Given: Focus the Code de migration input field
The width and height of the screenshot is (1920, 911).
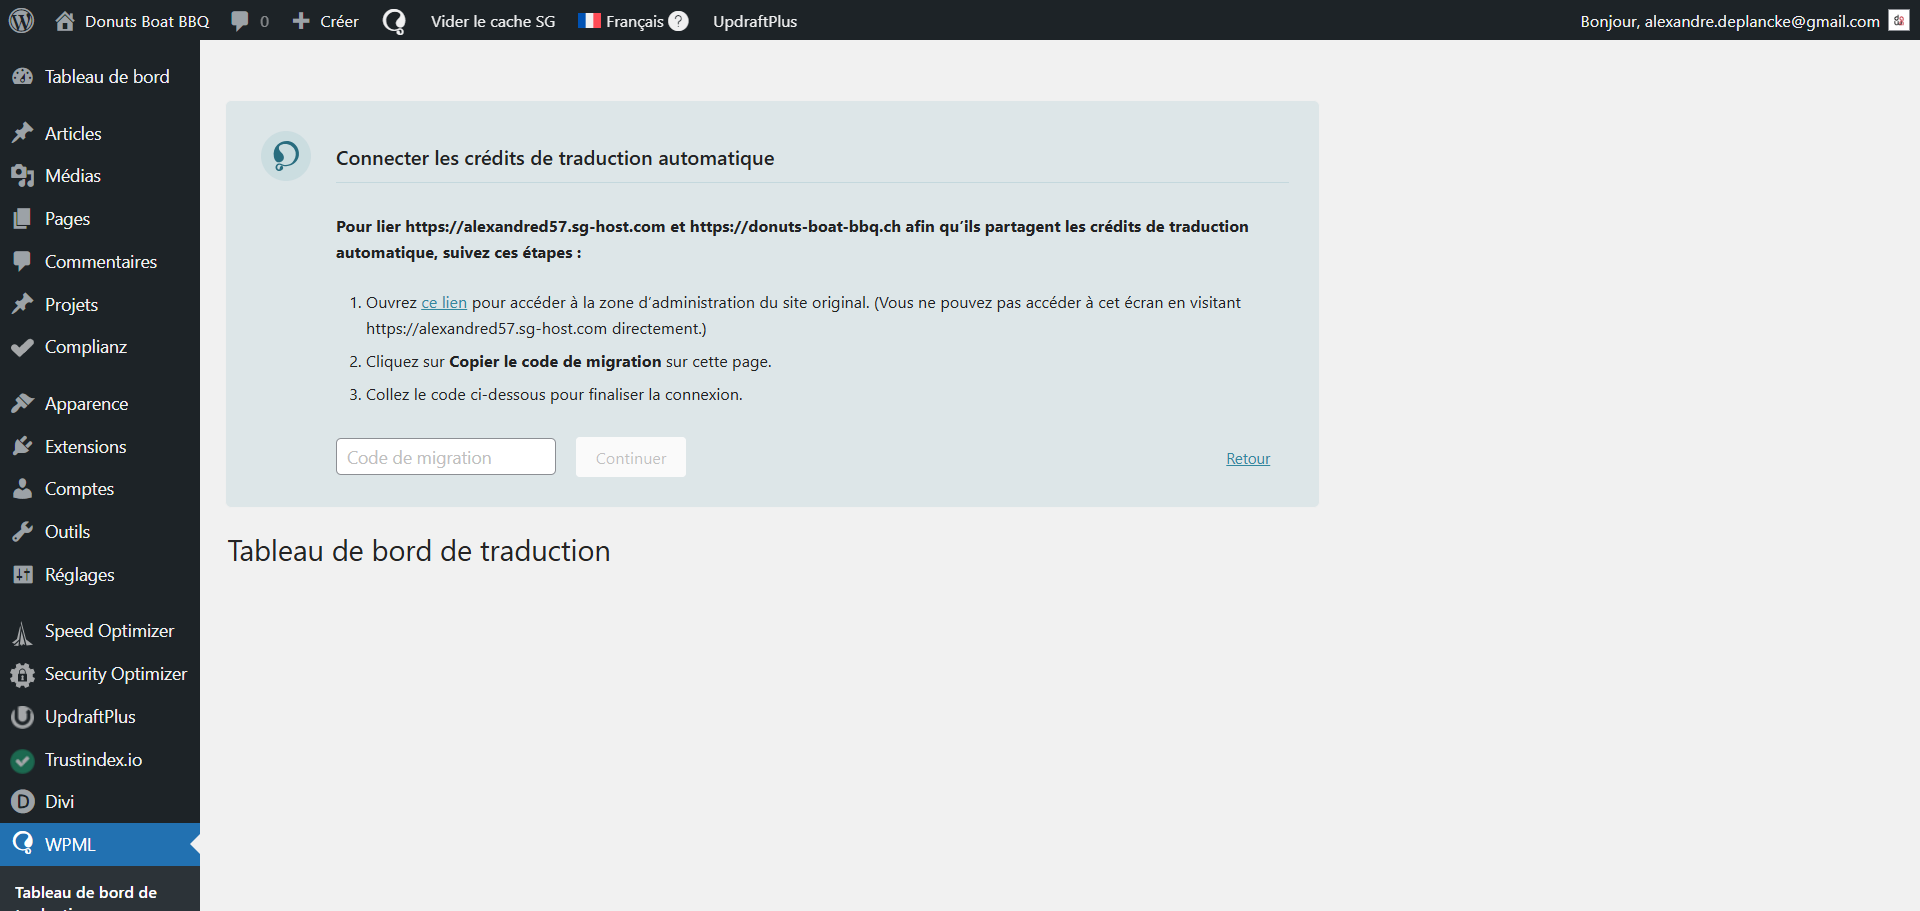Looking at the screenshot, I should [445, 457].
